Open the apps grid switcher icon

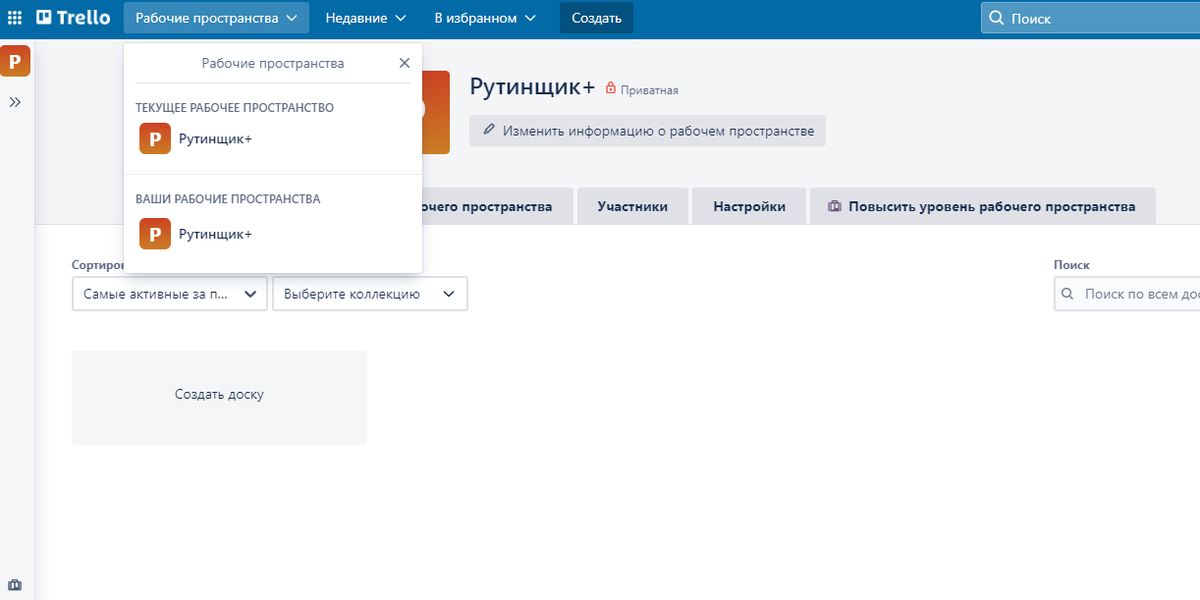point(15,18)
